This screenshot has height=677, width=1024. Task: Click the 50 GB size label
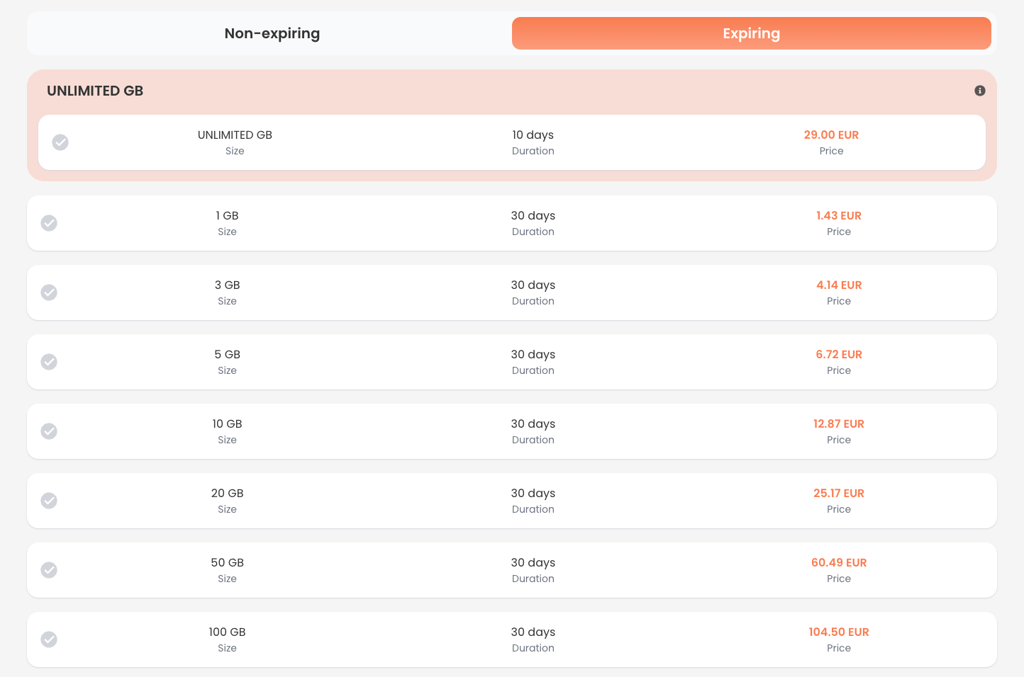[x=227, y=563]
